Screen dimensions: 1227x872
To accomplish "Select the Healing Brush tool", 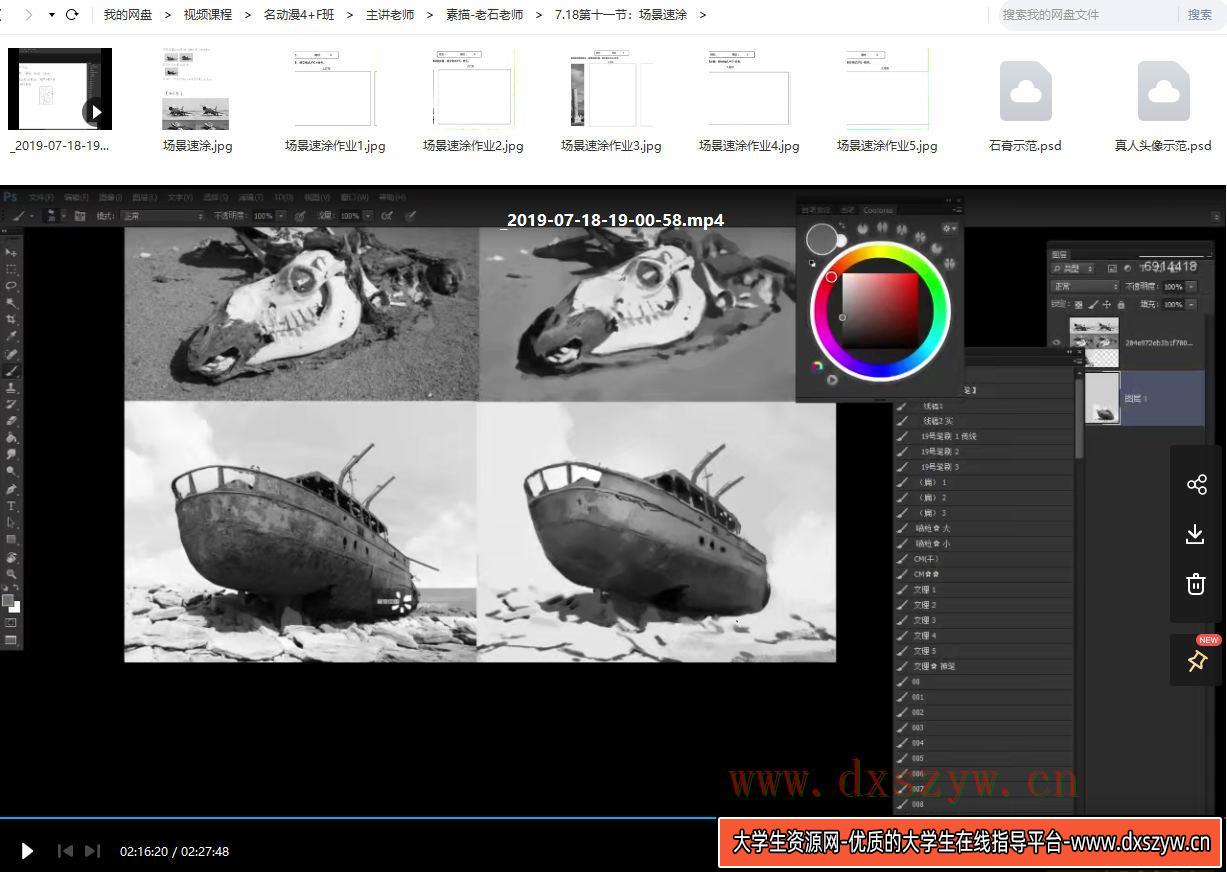I will [x=11, y=354].
